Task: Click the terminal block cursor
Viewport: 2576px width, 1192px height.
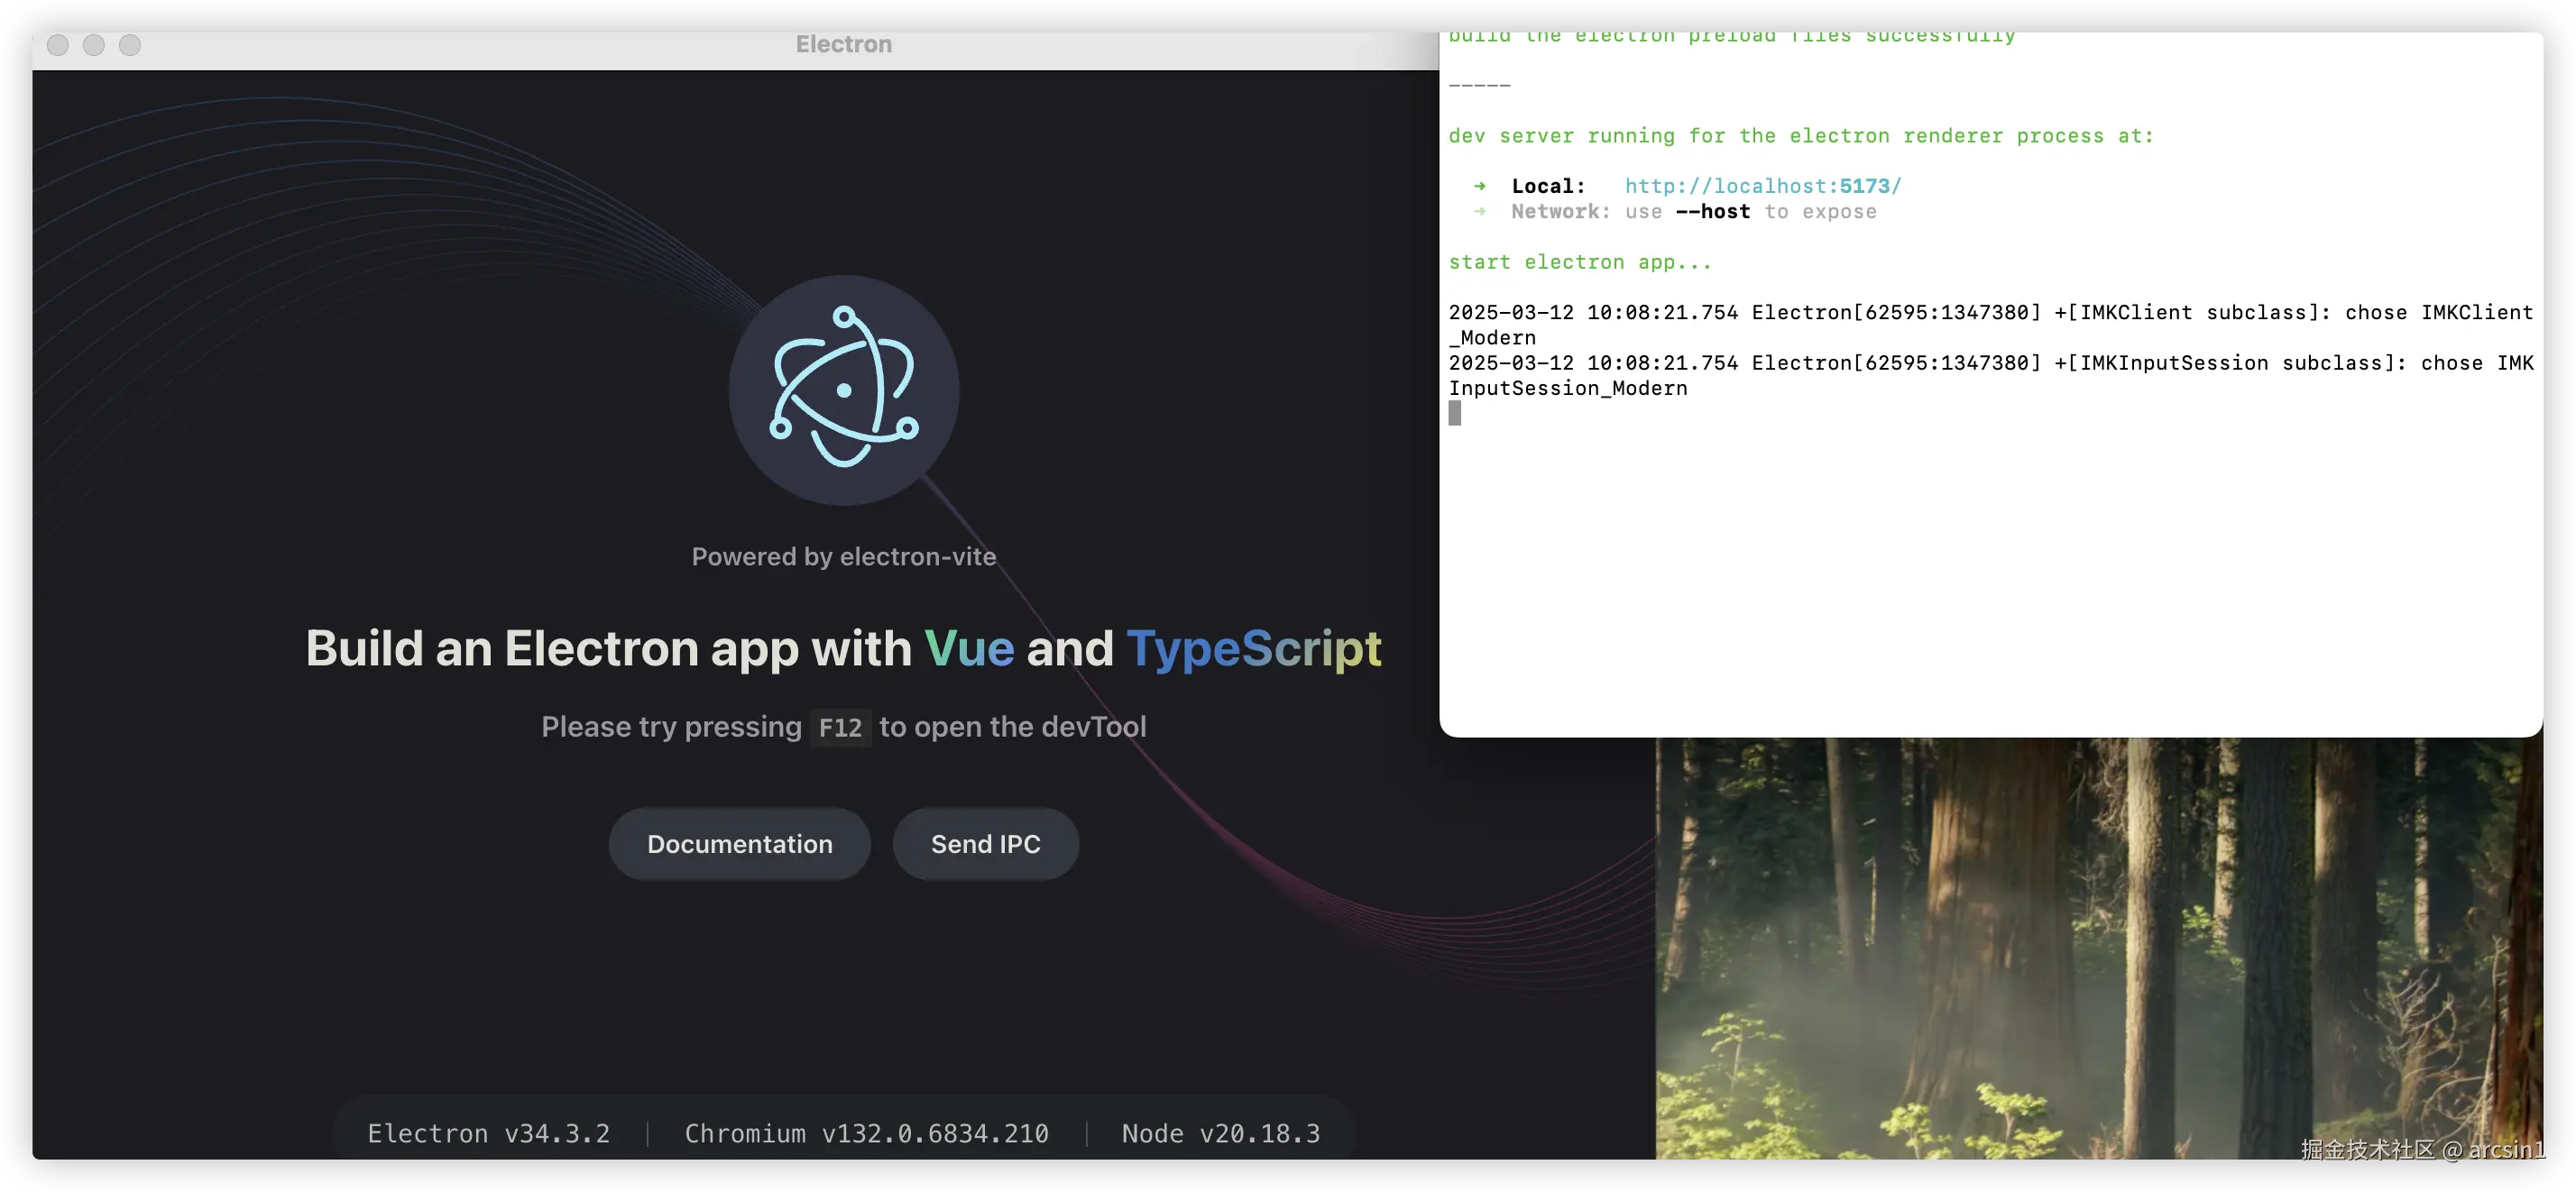Action: (1455, 413)
